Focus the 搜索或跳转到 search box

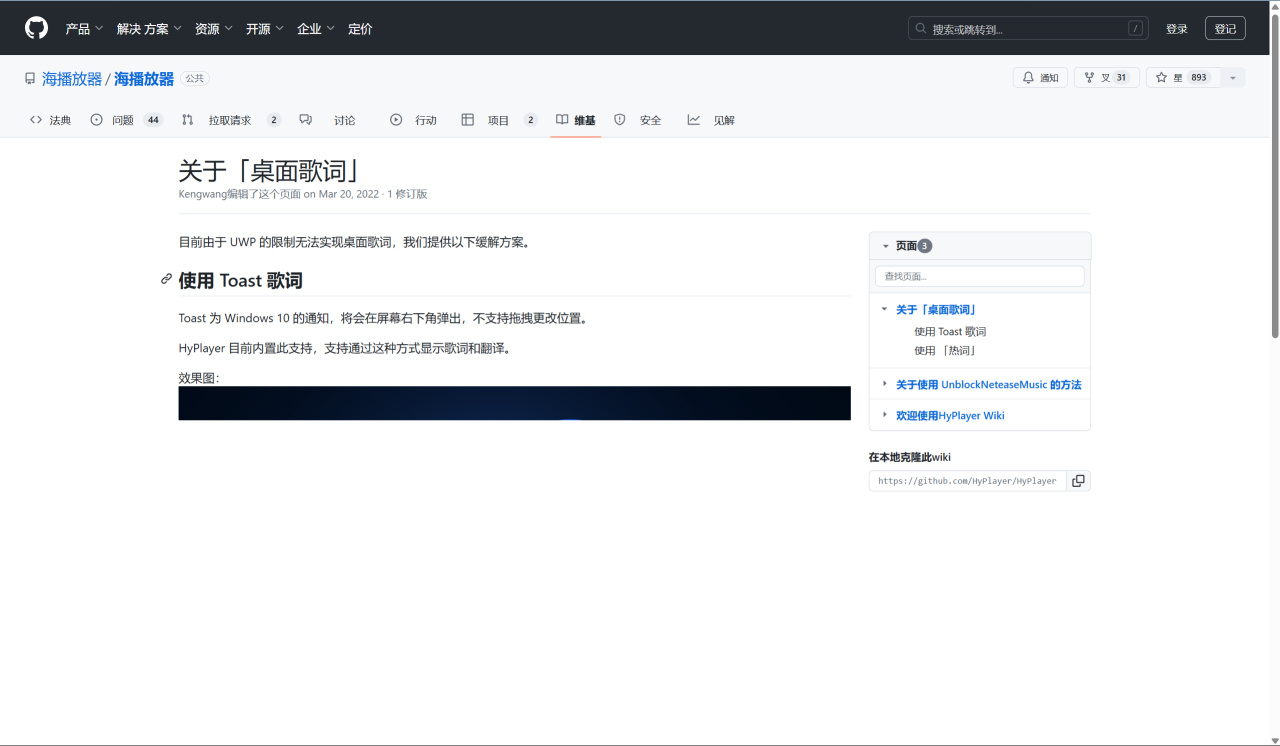tap(1028, 29)
